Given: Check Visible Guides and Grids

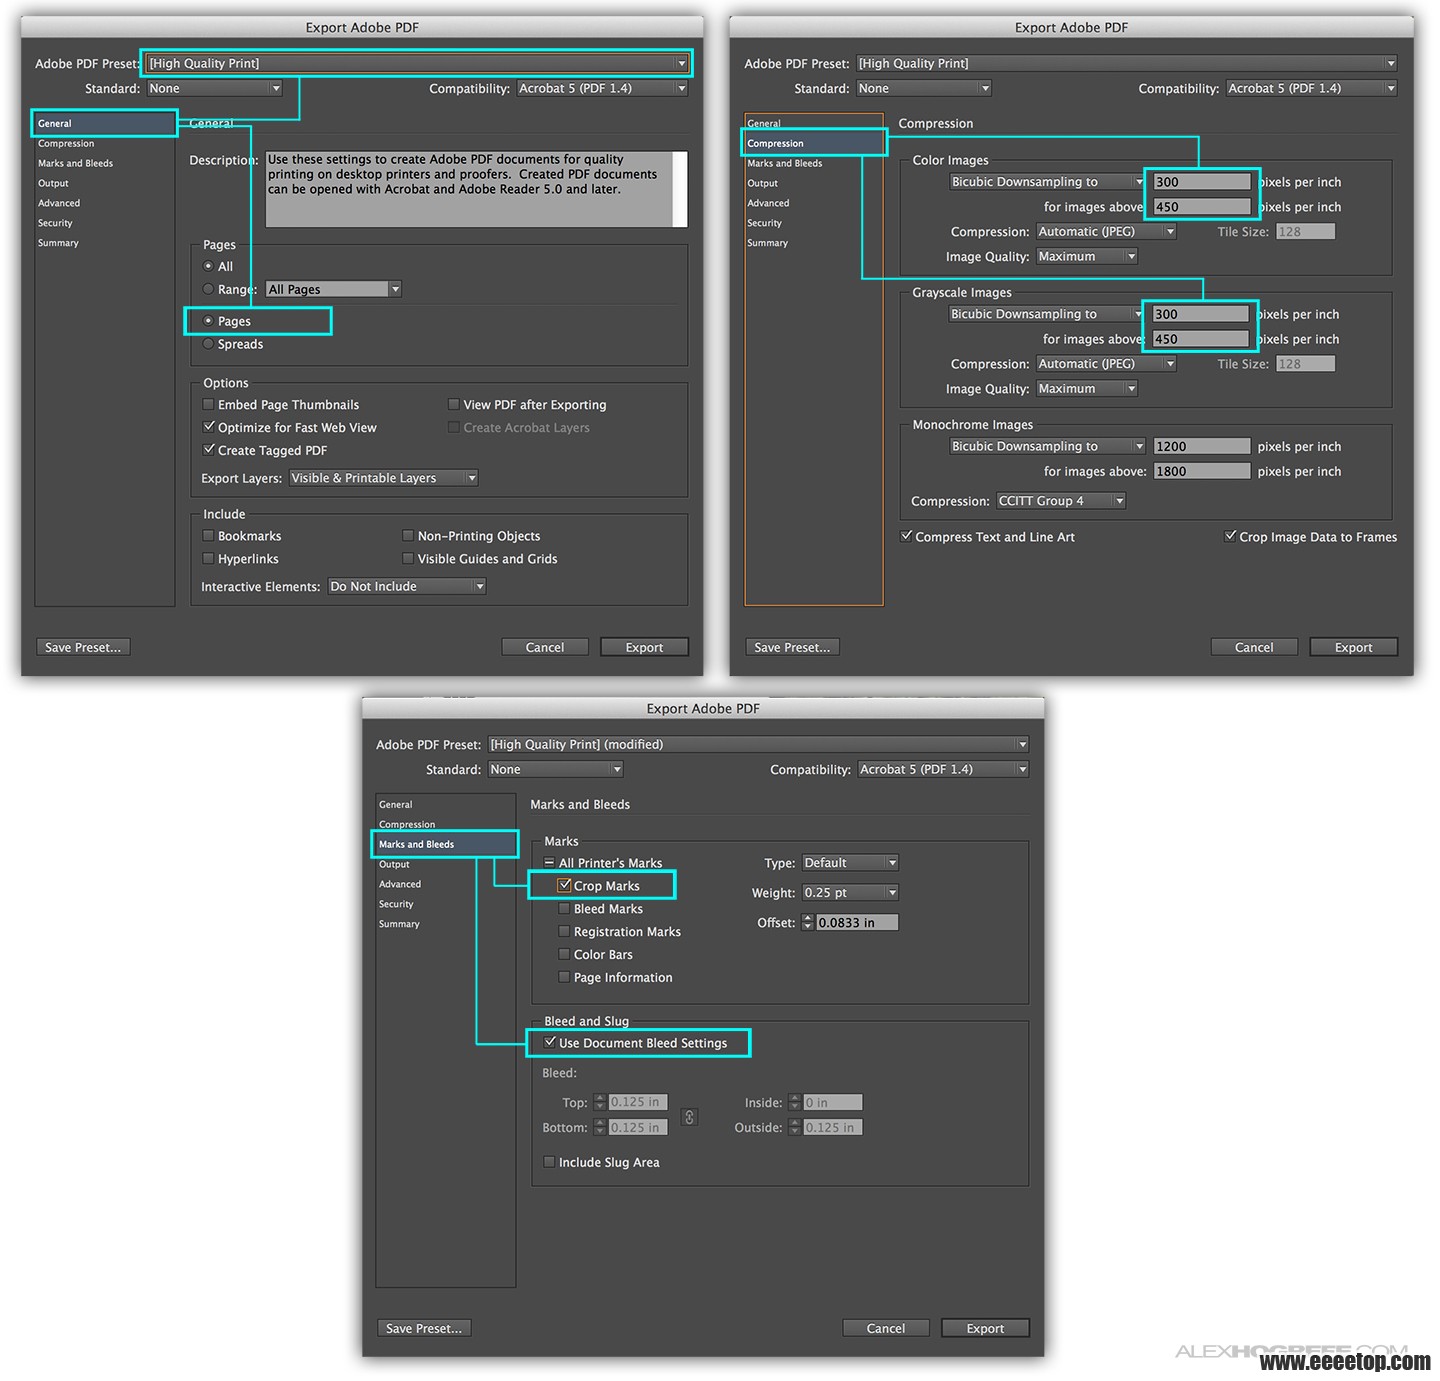Looking at the screenshot, I should [x=408, y=559].
